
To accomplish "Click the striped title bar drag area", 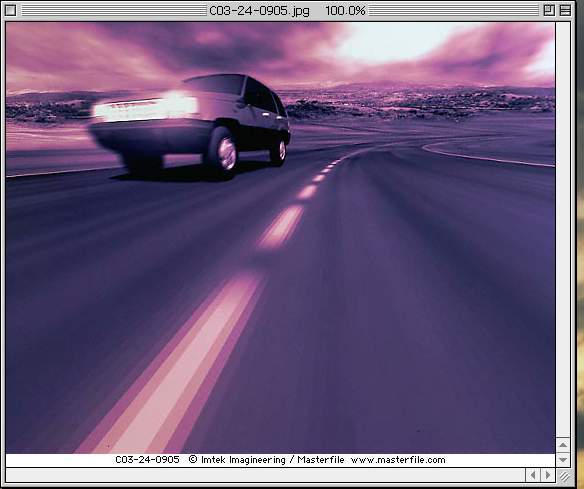I will click(x=114, y=10).
